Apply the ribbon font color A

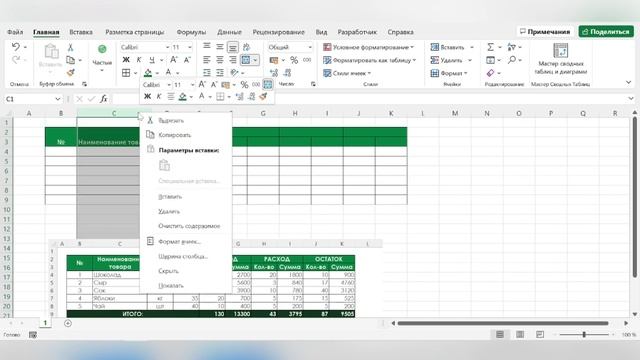168,73
